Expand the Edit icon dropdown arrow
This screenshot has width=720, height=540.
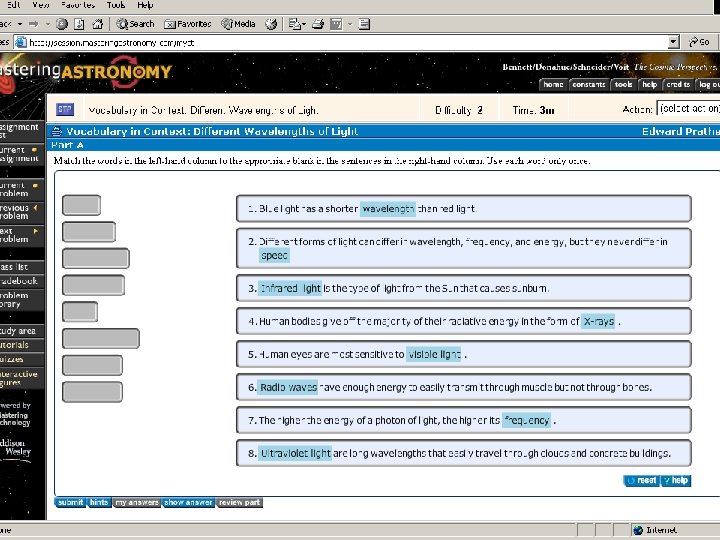click(x=349, y=24)
